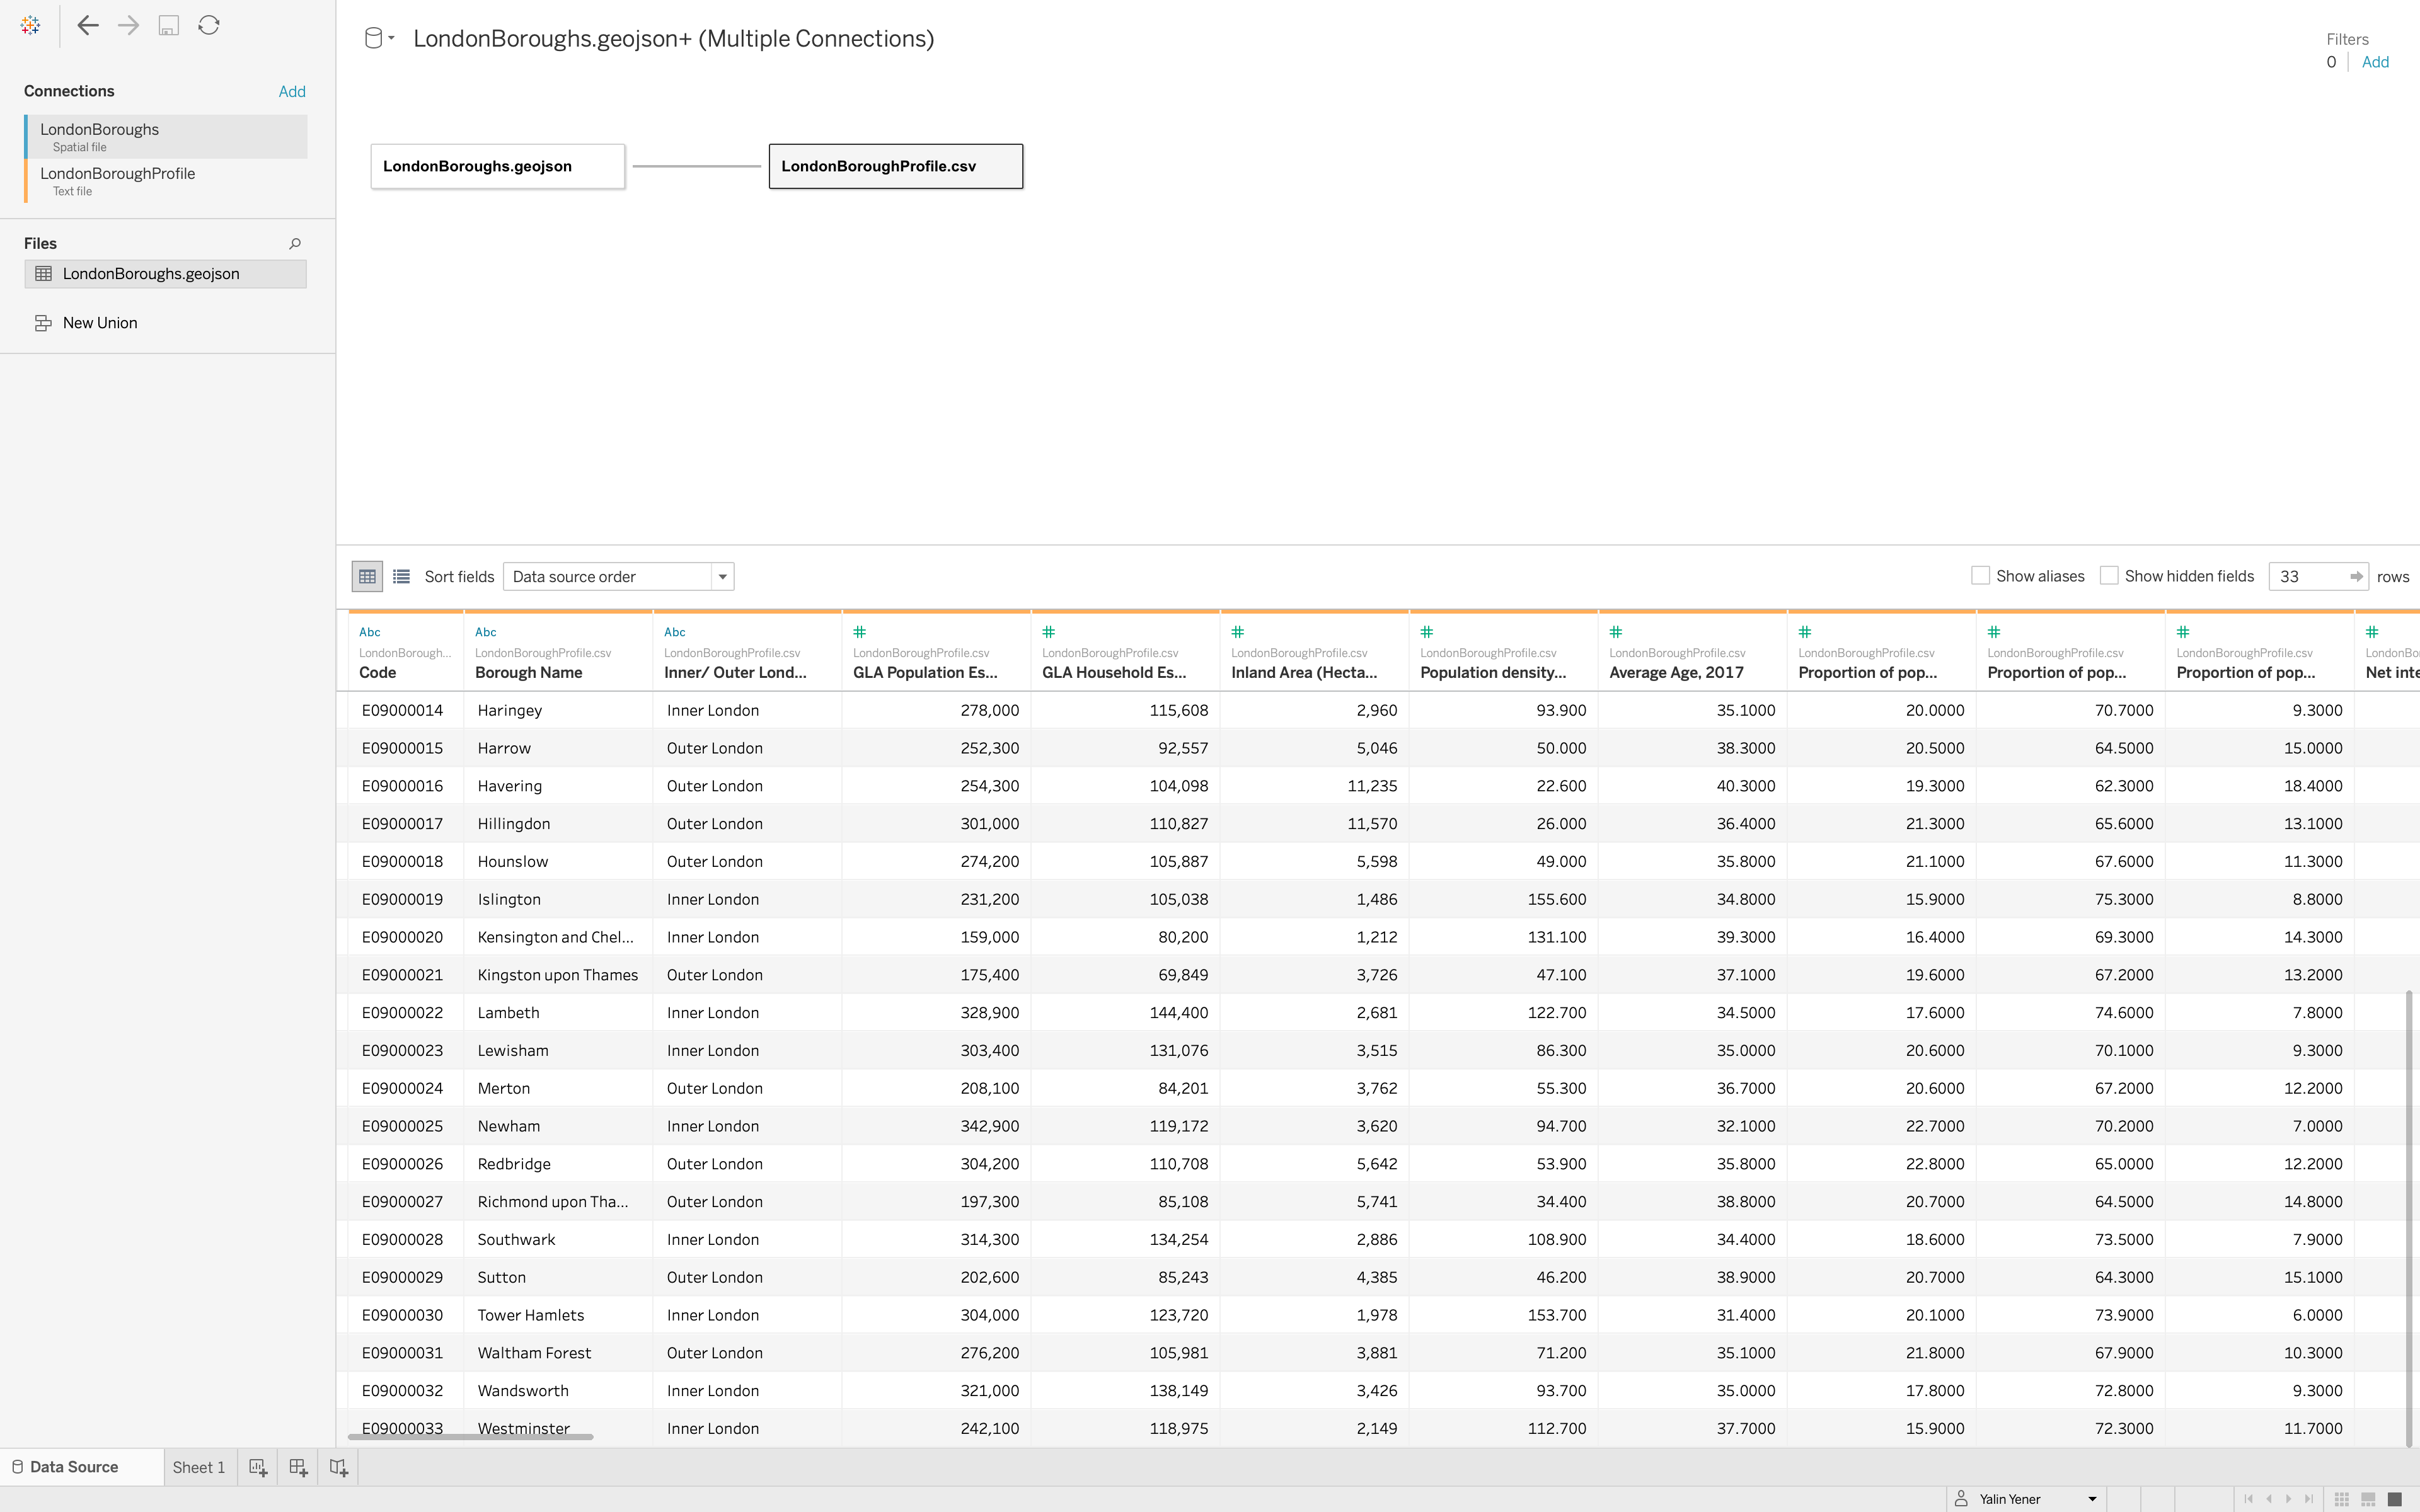
Task: Click Add next to Connections
Action: click(x=292, y=92)
